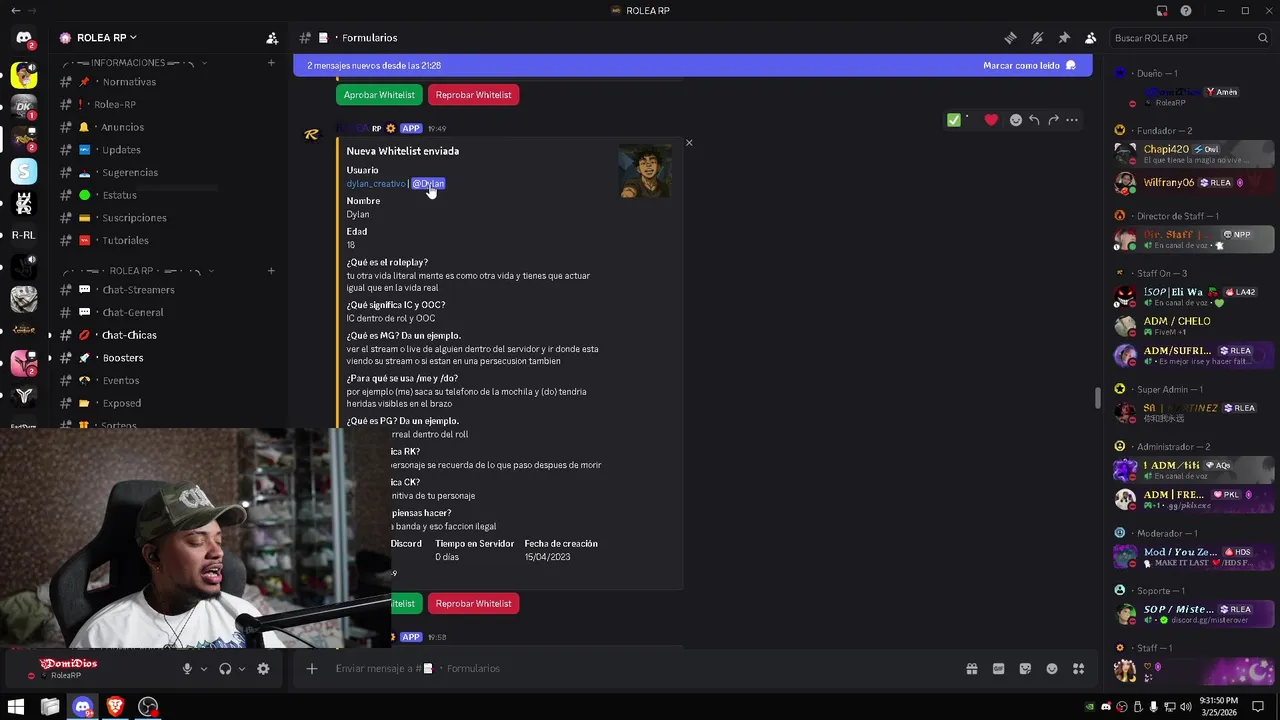The image size is (1280, 720).
Task: Open the Rolea-RP channel
Action: pyautogui.click(x=115, y=104)
